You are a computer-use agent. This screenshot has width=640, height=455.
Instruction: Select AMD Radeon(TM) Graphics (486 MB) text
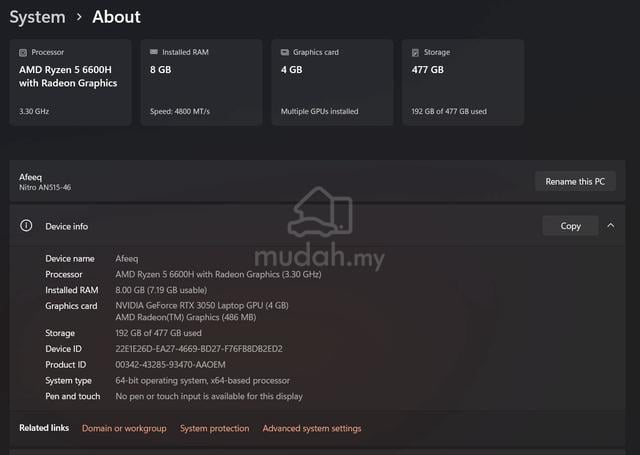tap(186, 317)
